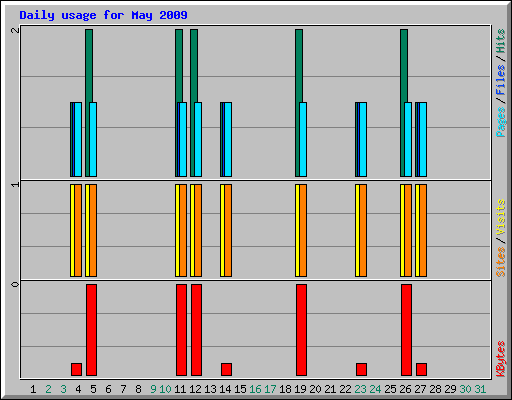Click day label "4" on the x-axis
This screenshot has width=512, height=400.
(78, 389)
